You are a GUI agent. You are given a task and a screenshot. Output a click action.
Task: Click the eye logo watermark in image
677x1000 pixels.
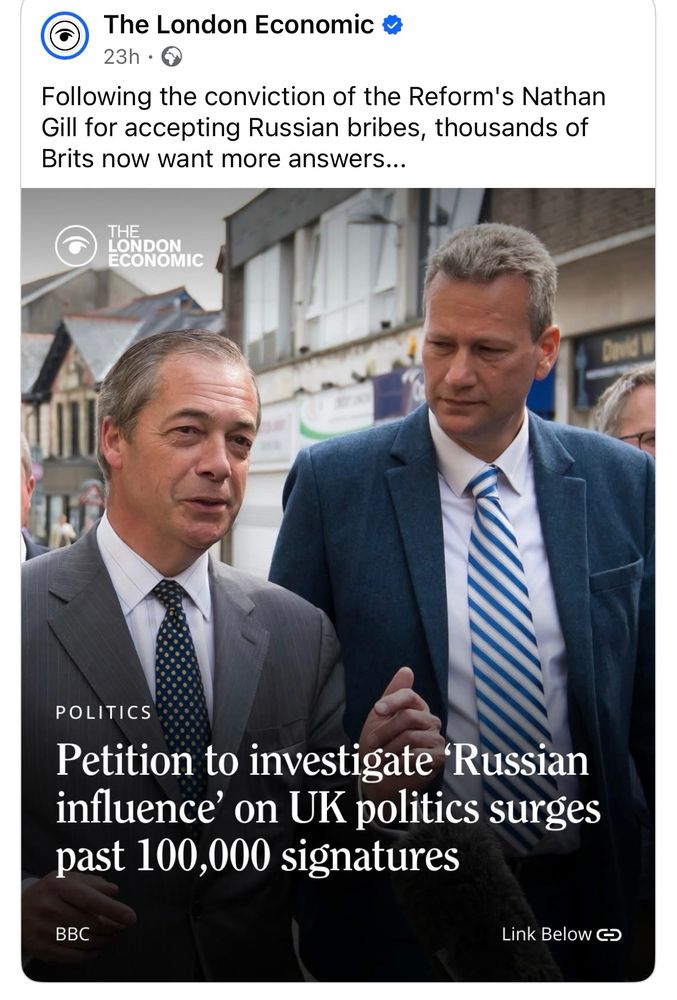click(76, 246)
